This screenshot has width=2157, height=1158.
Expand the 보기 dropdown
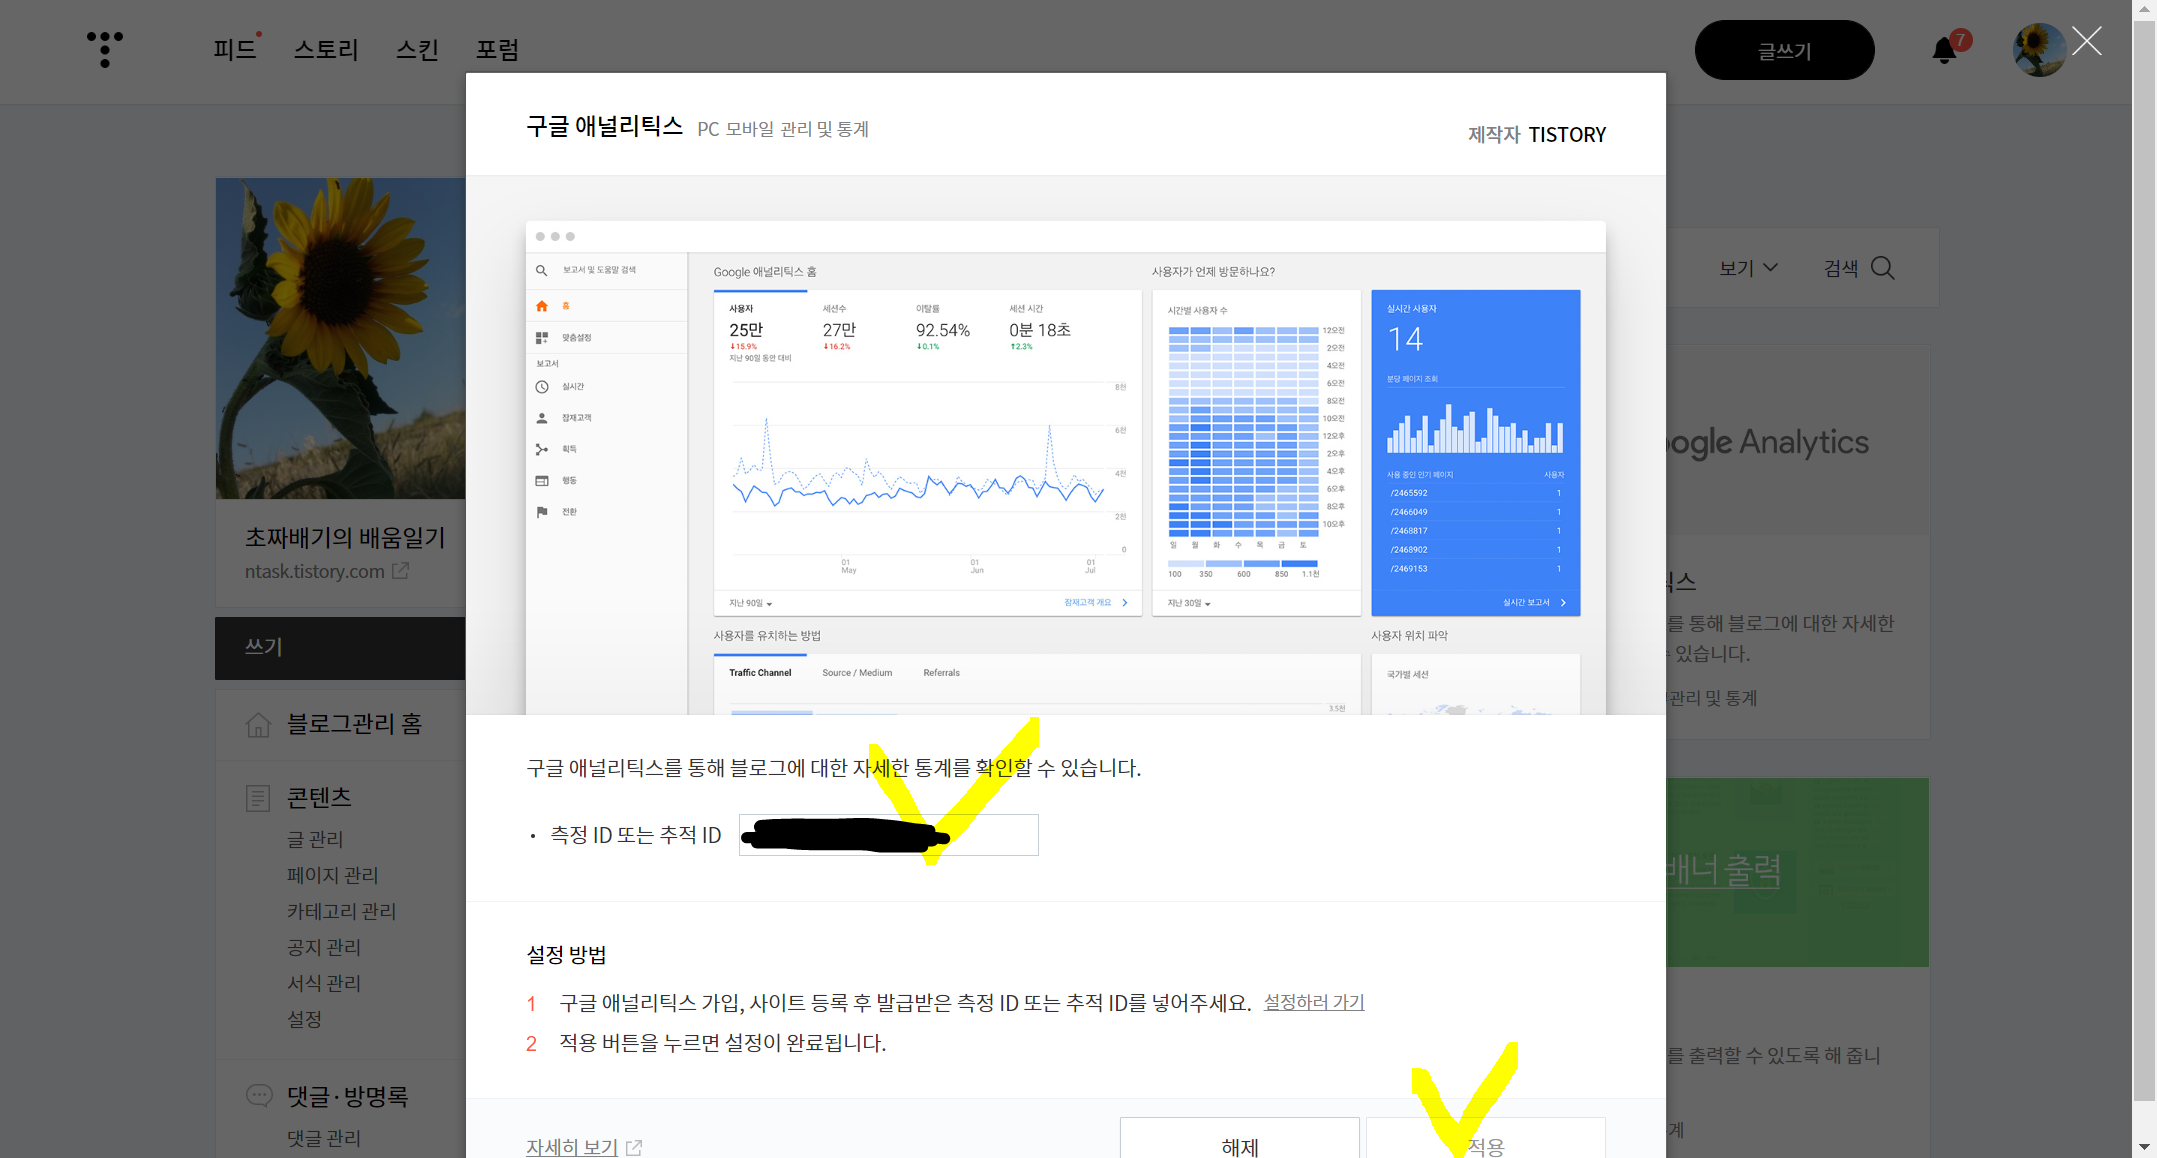[1748, 268]
